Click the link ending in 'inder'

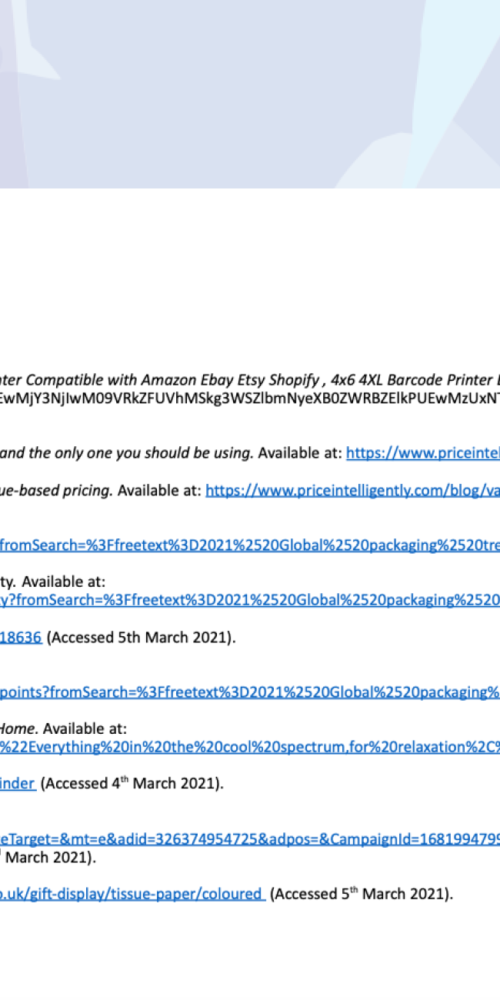[x=18, y=784]
